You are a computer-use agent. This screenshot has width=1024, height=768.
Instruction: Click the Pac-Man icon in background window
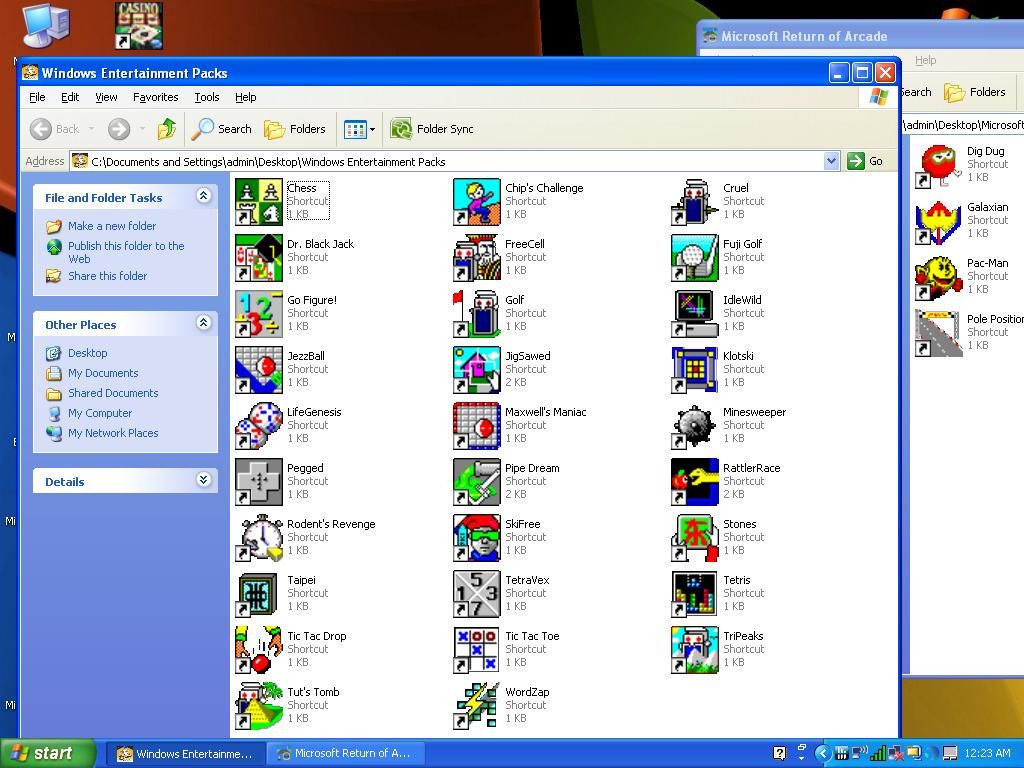[x=938, y=277]
